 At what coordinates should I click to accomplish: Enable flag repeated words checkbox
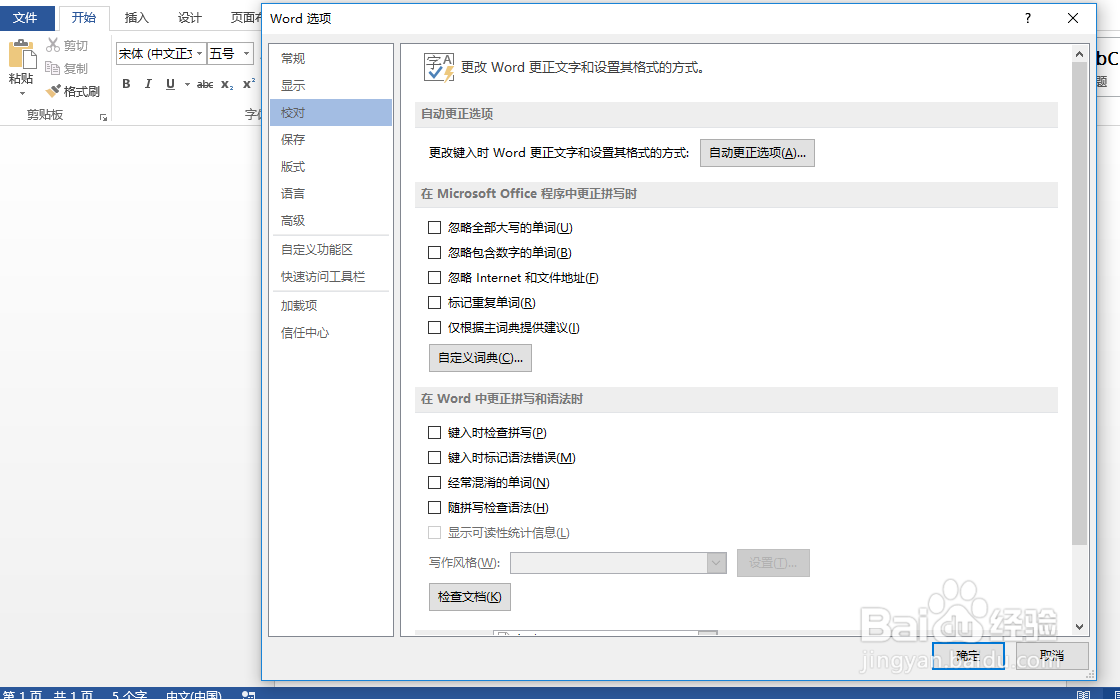434,303
